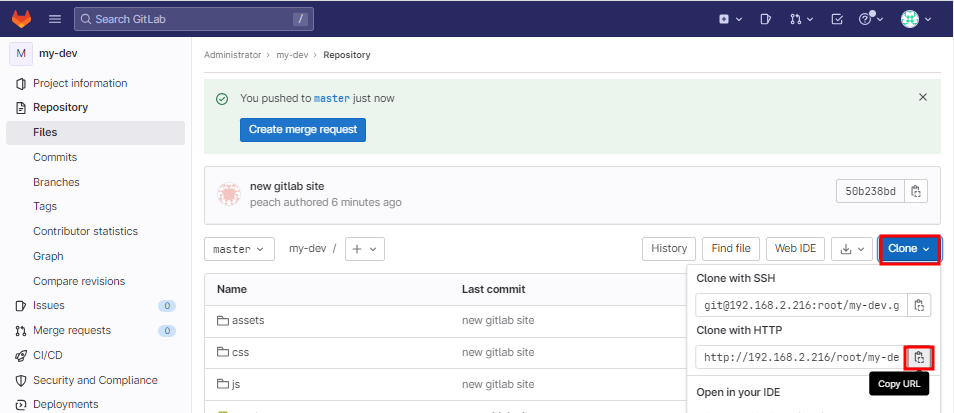Click css row commit message
This screenshot has width=954, height=413.
tap(498, 352)
